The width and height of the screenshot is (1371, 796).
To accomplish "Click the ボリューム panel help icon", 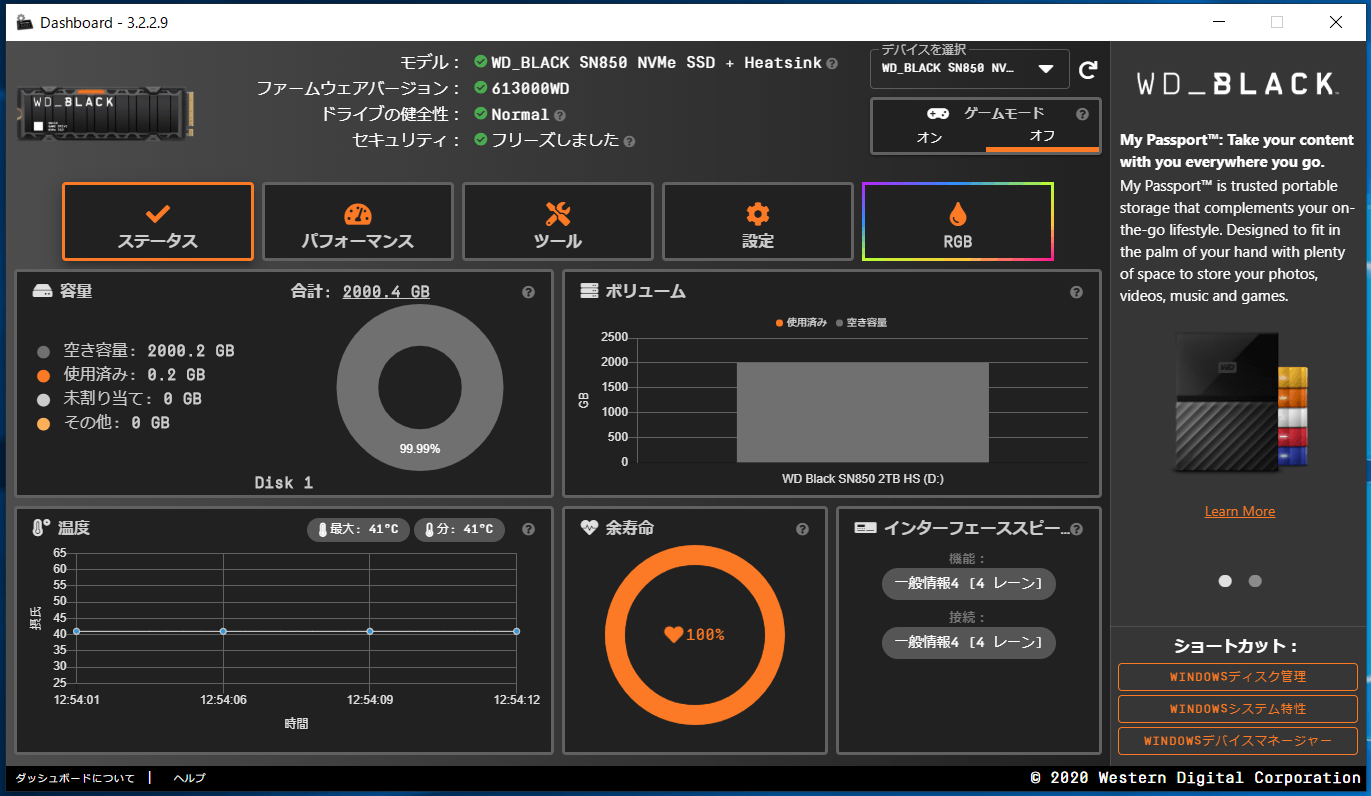I will pyautogui.click(x=1076, y=292).
